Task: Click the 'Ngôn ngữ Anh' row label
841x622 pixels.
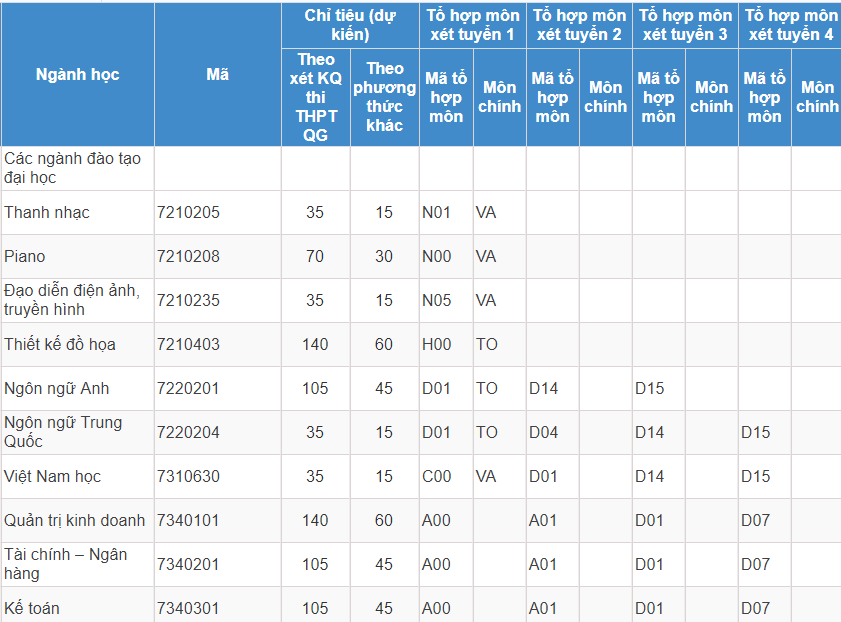Action: pyautogui.click(x=57, y=388)
